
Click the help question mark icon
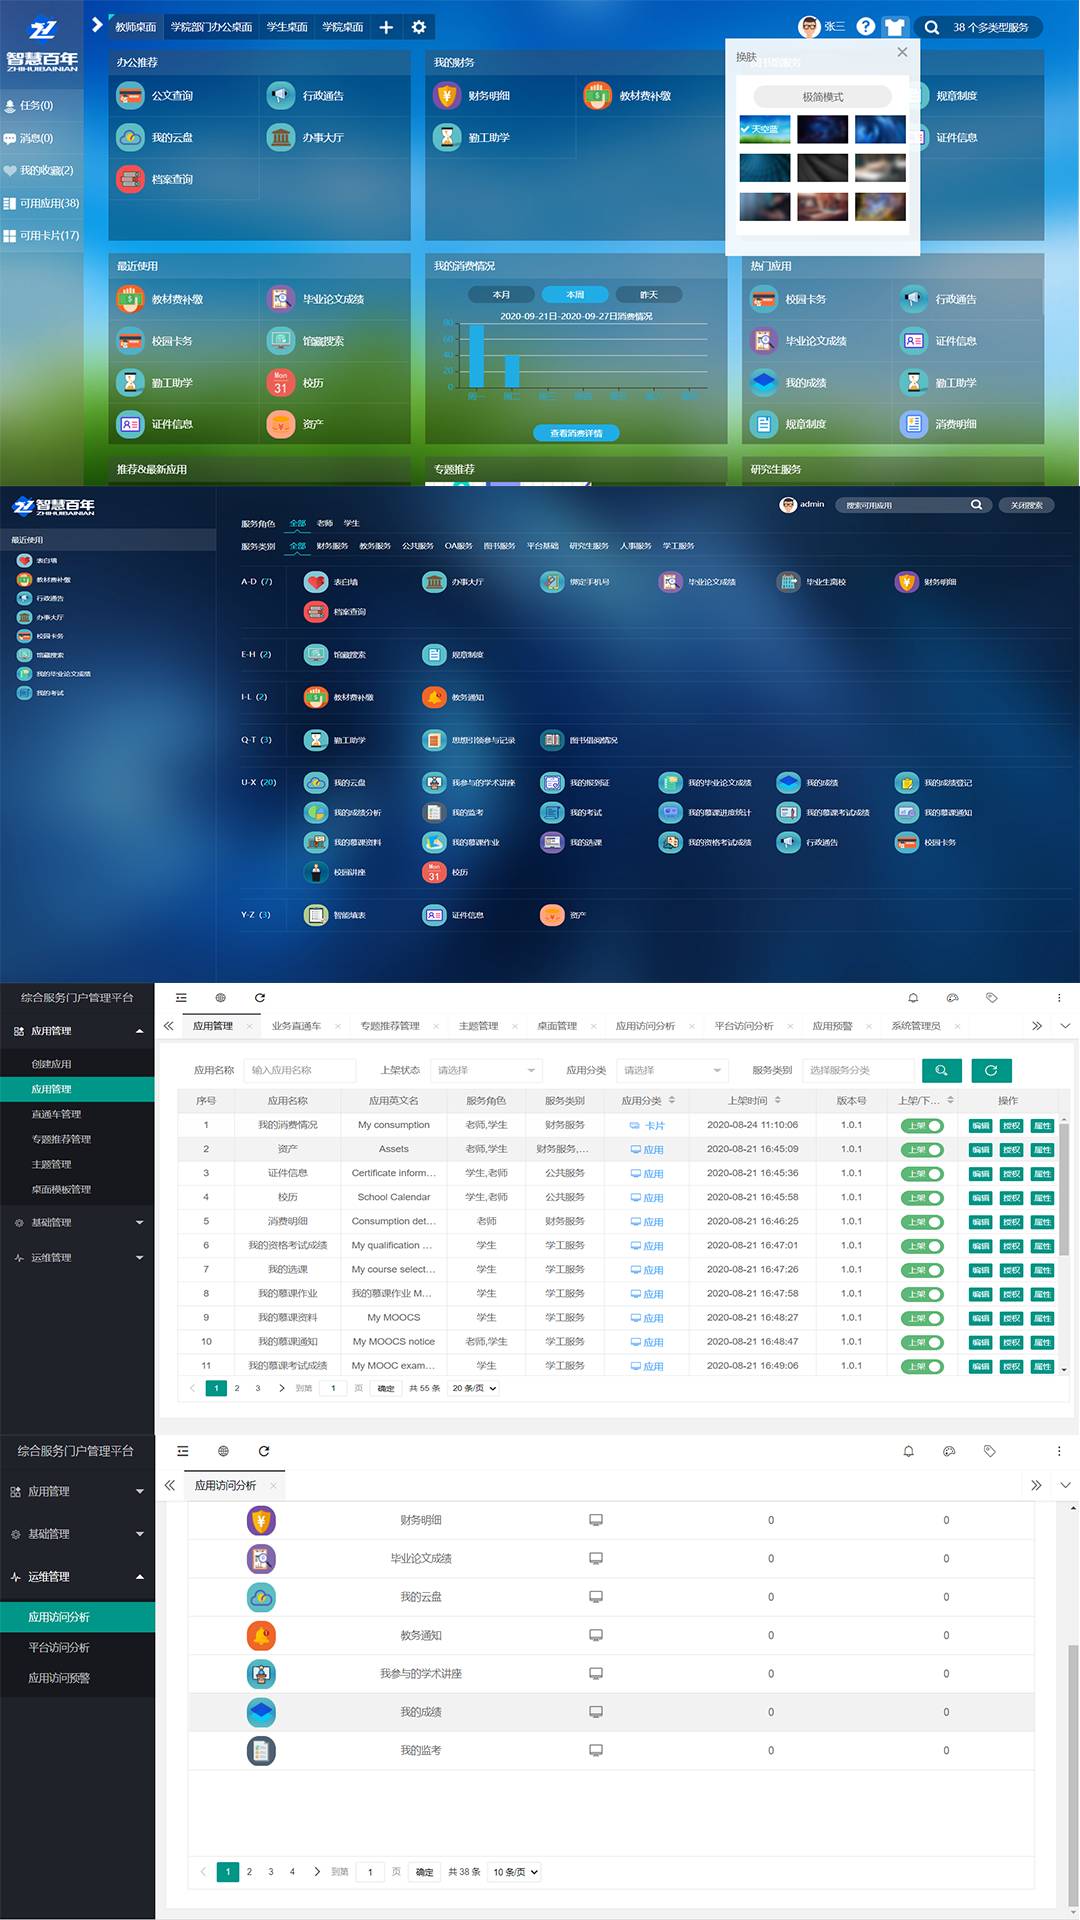pos(866,27)
